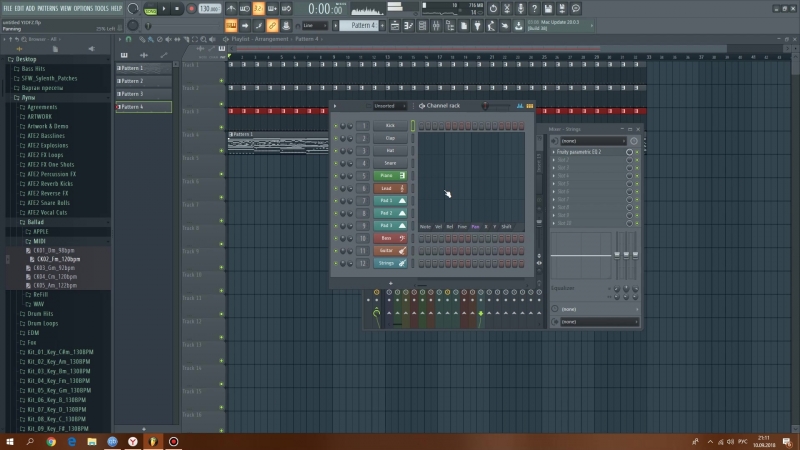800x450 pixels.
Task: Mute the Kick channel using its green LED
Action: [x=336, y=126]
